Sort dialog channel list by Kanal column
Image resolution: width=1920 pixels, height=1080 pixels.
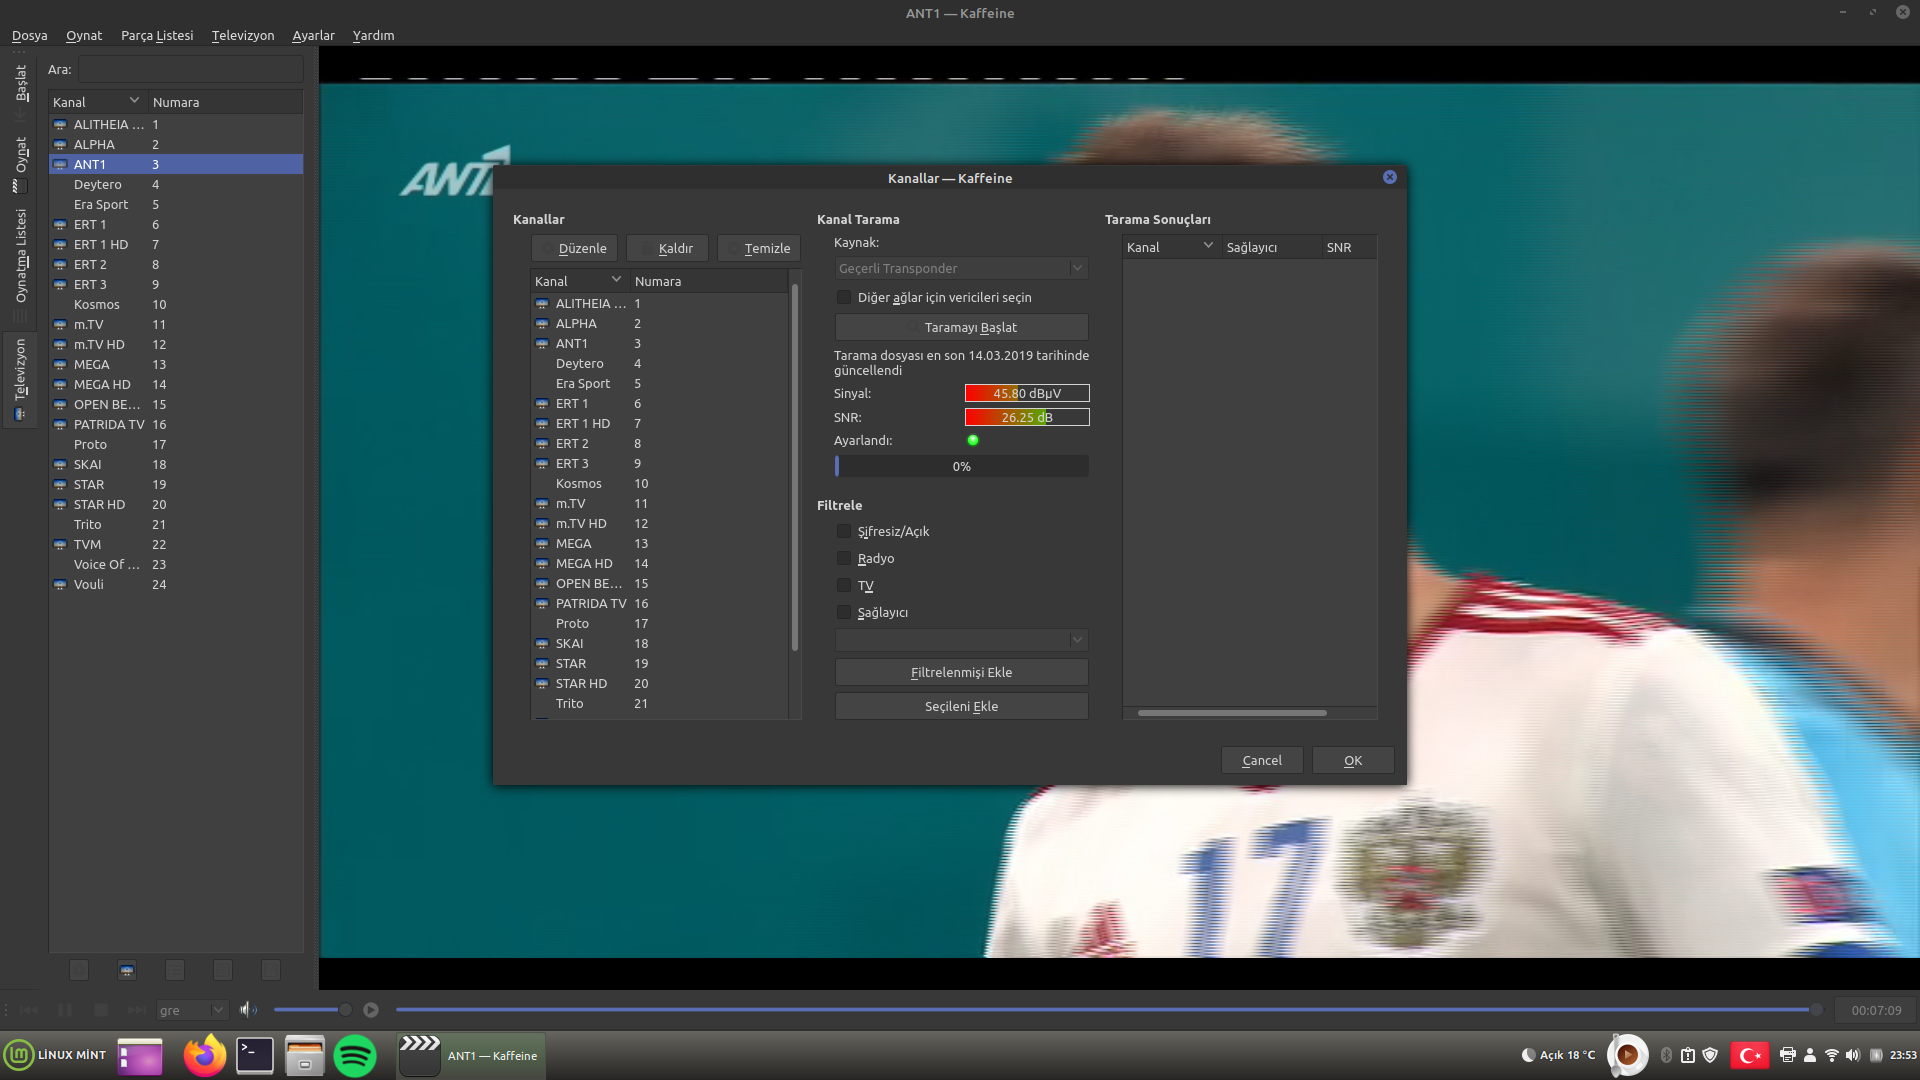pos(579,281)
